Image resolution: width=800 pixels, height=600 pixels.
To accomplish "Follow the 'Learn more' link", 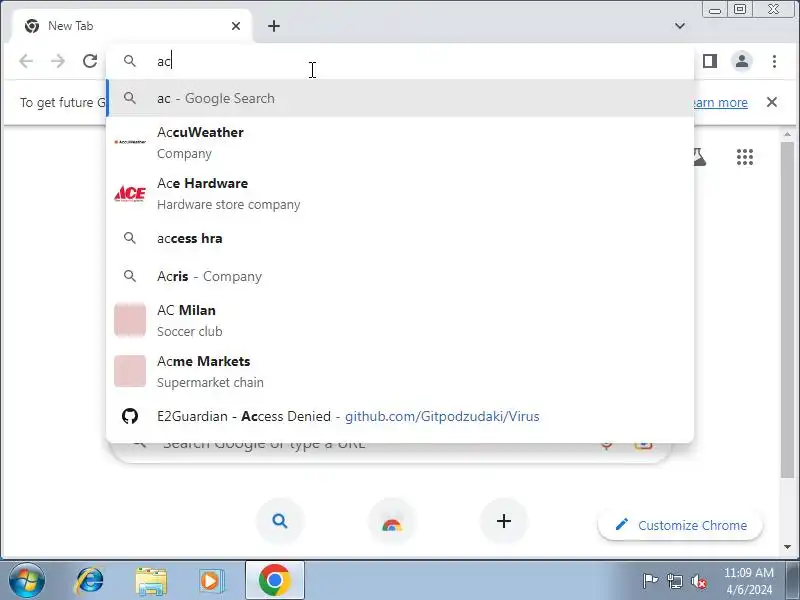I will click(x=720, y=103).
